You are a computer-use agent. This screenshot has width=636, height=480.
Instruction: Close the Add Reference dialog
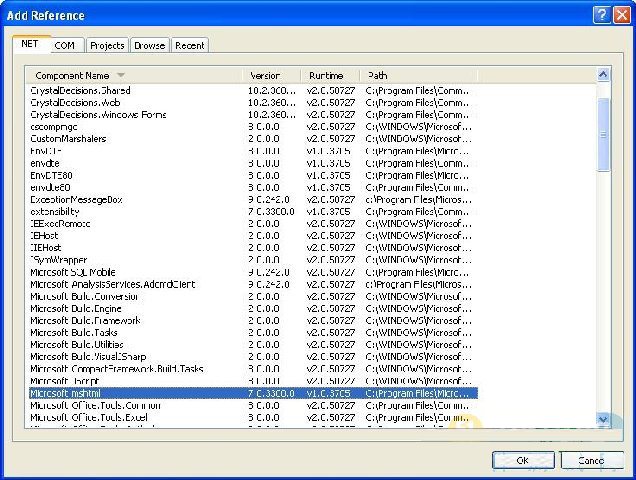point(620,15)
